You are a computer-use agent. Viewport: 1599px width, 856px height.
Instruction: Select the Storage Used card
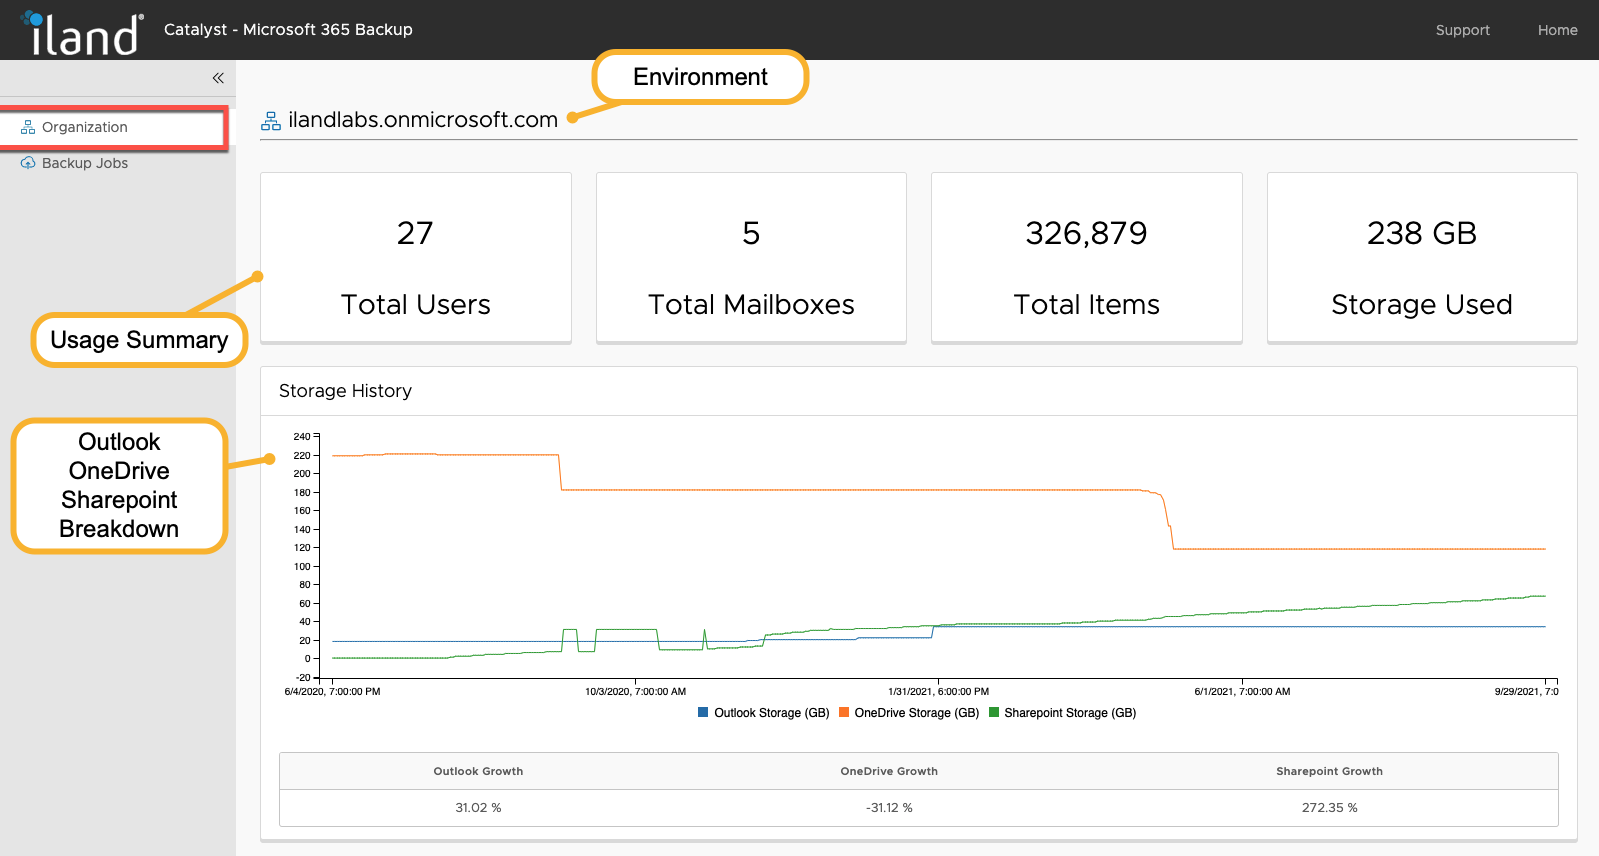pyautogui.click(x=1421, y=258)
